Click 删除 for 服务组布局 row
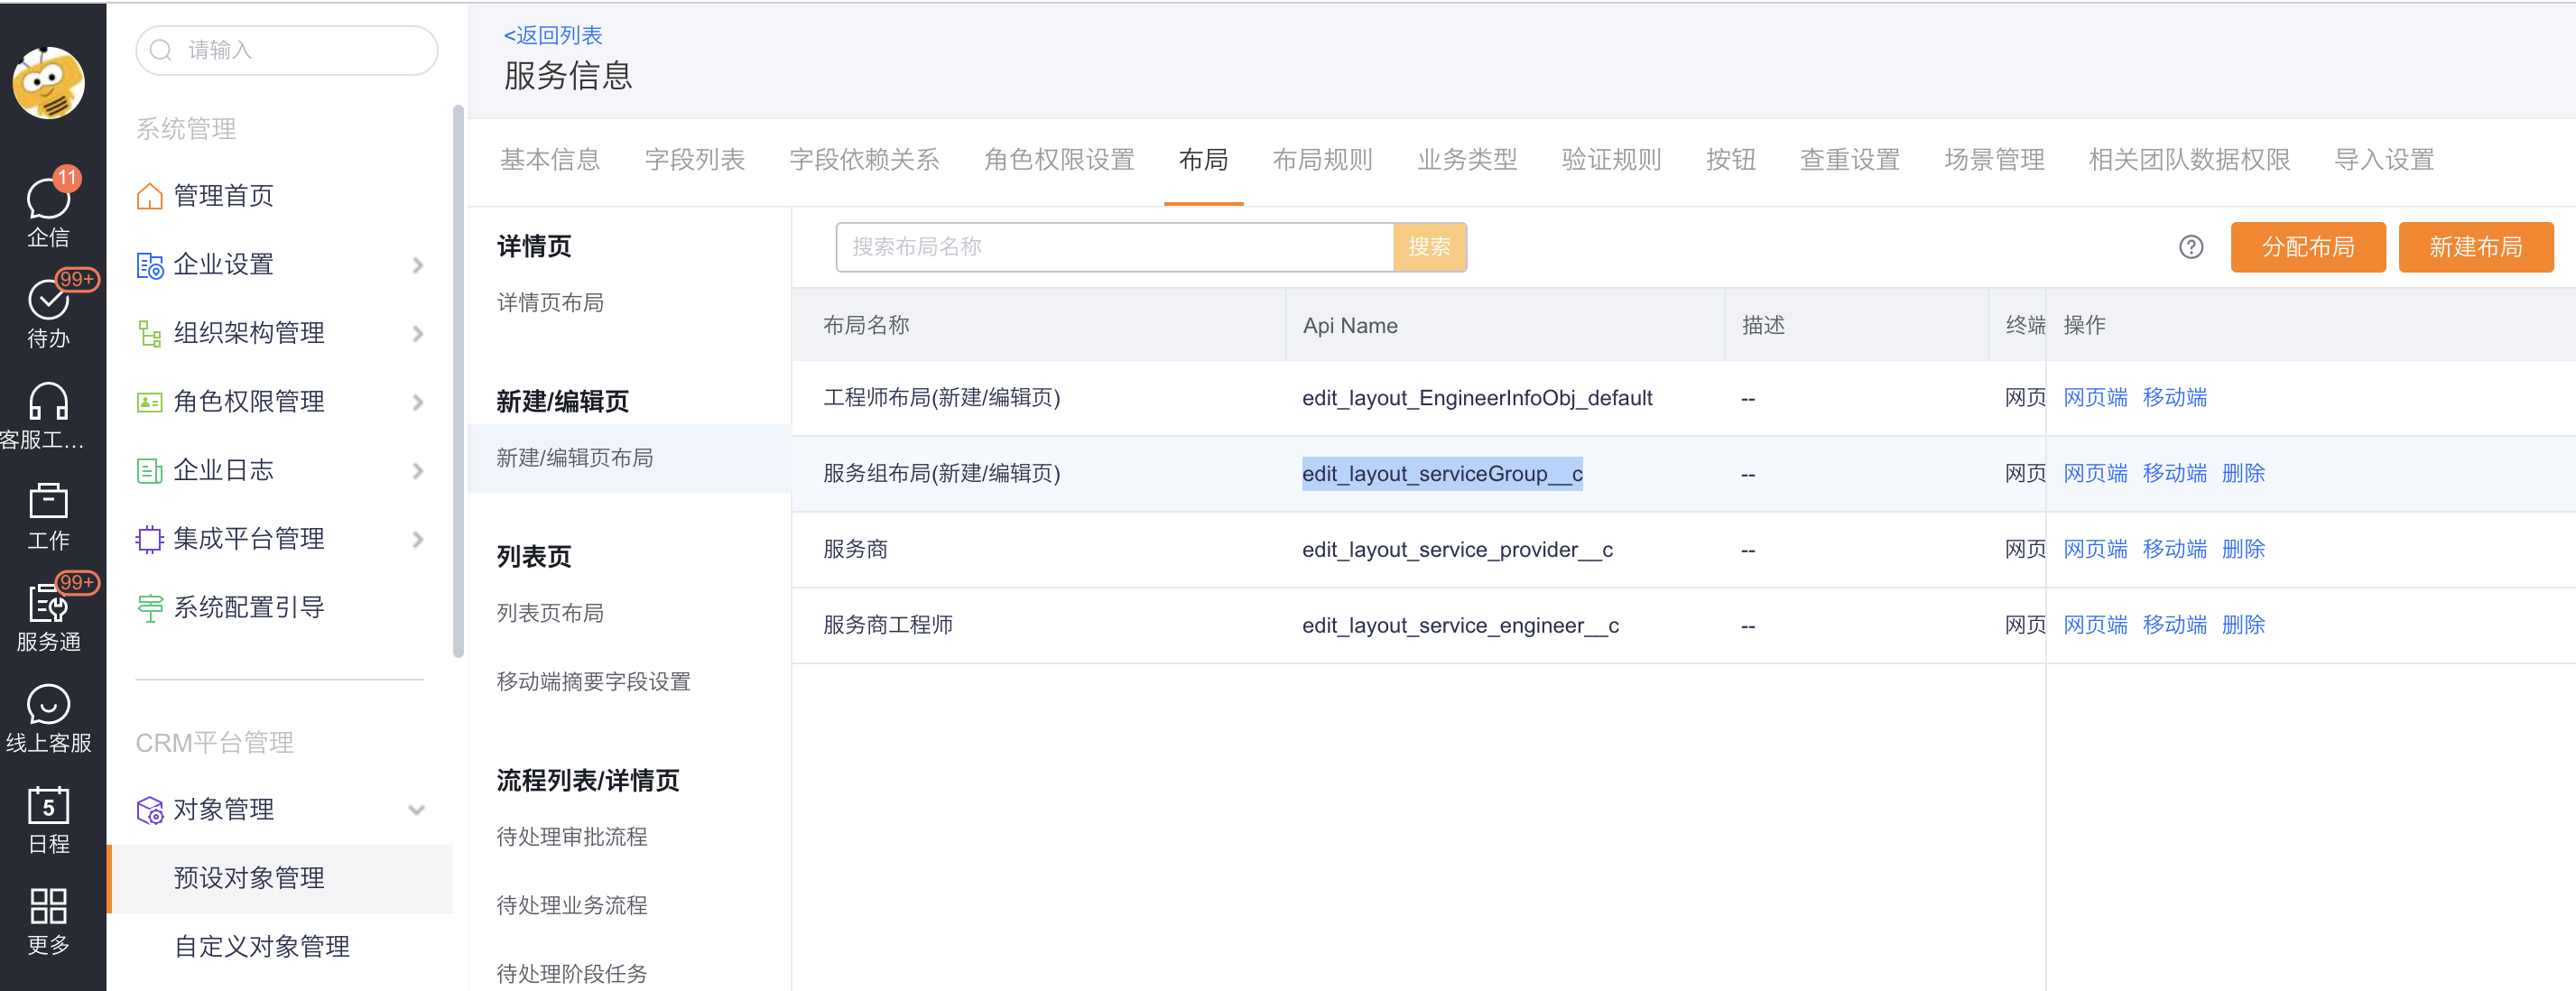The image size is (2576, 991). (x=2243, y=474)
